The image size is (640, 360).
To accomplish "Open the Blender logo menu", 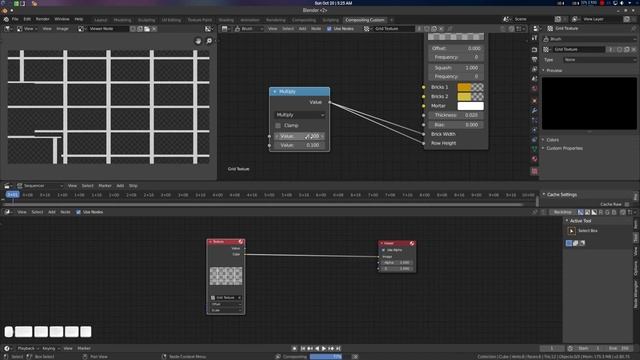I will click(x=6, y=19).
